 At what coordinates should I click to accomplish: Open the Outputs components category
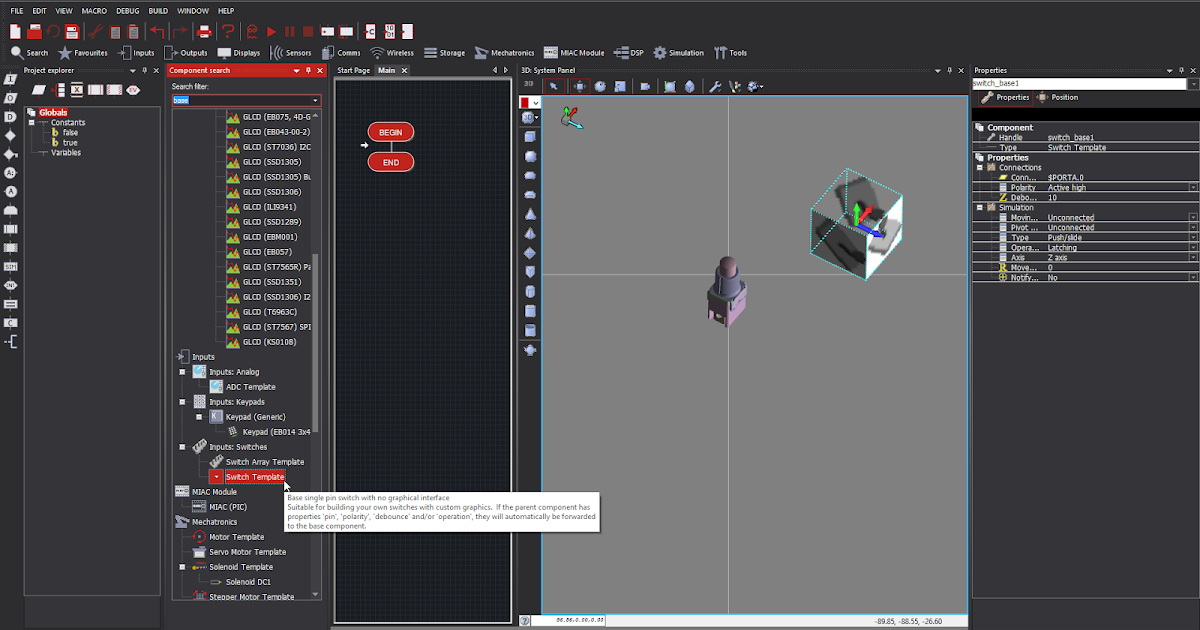187,53
